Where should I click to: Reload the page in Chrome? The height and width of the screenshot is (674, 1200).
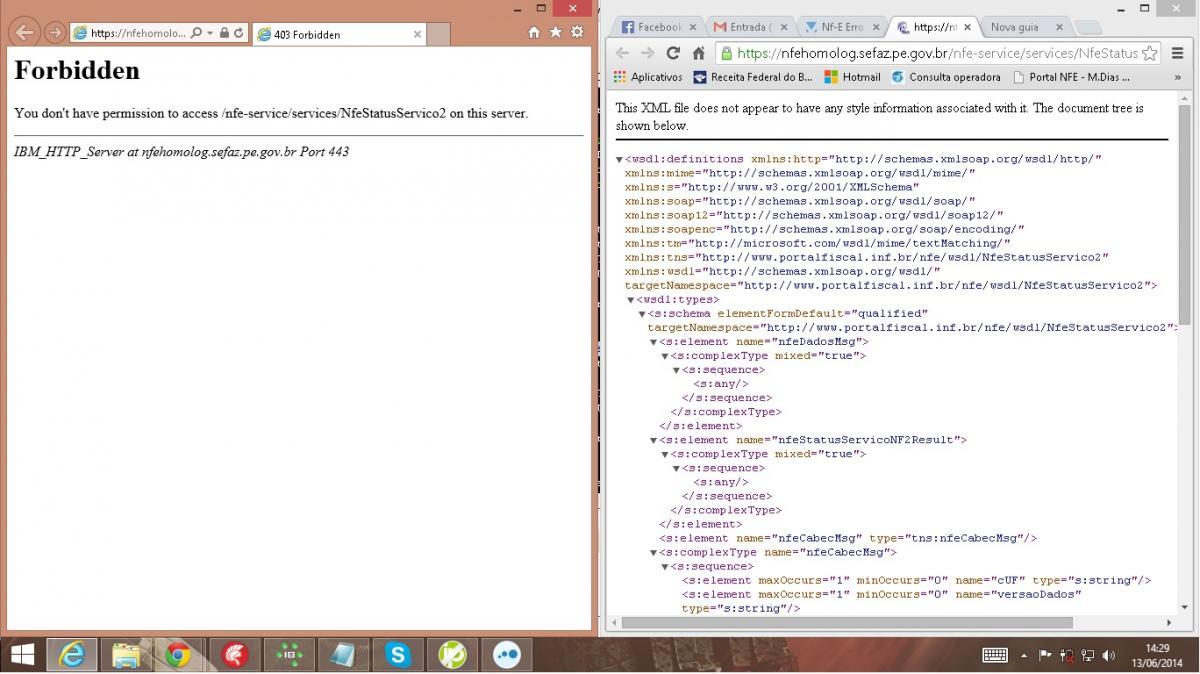click(673, 53)
